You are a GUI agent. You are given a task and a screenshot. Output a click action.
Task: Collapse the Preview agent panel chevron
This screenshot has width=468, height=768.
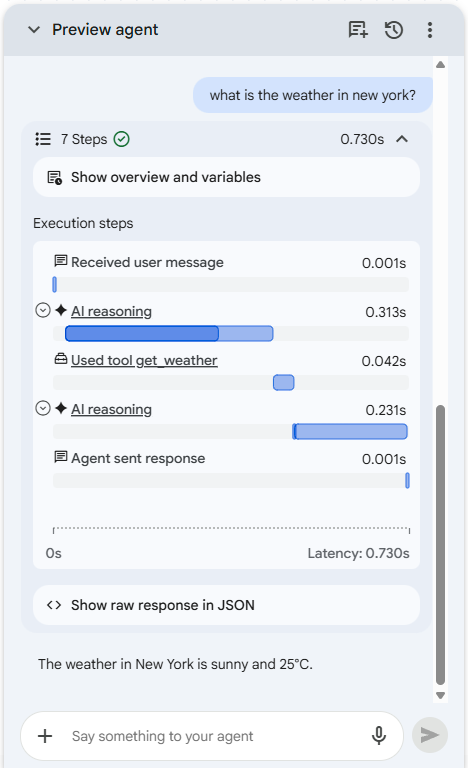pos(34,29)
